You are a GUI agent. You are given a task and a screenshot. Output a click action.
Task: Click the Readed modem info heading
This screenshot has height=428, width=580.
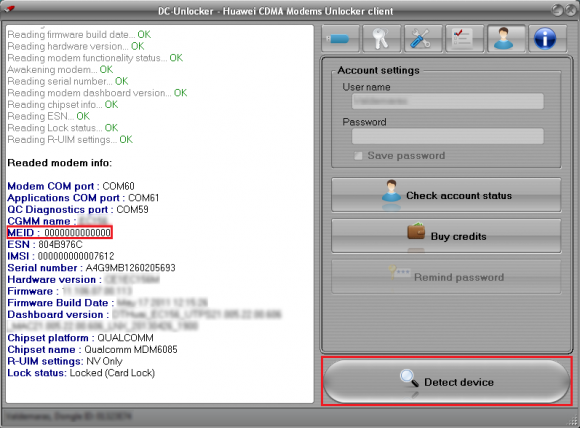click(x=60, y=163)
